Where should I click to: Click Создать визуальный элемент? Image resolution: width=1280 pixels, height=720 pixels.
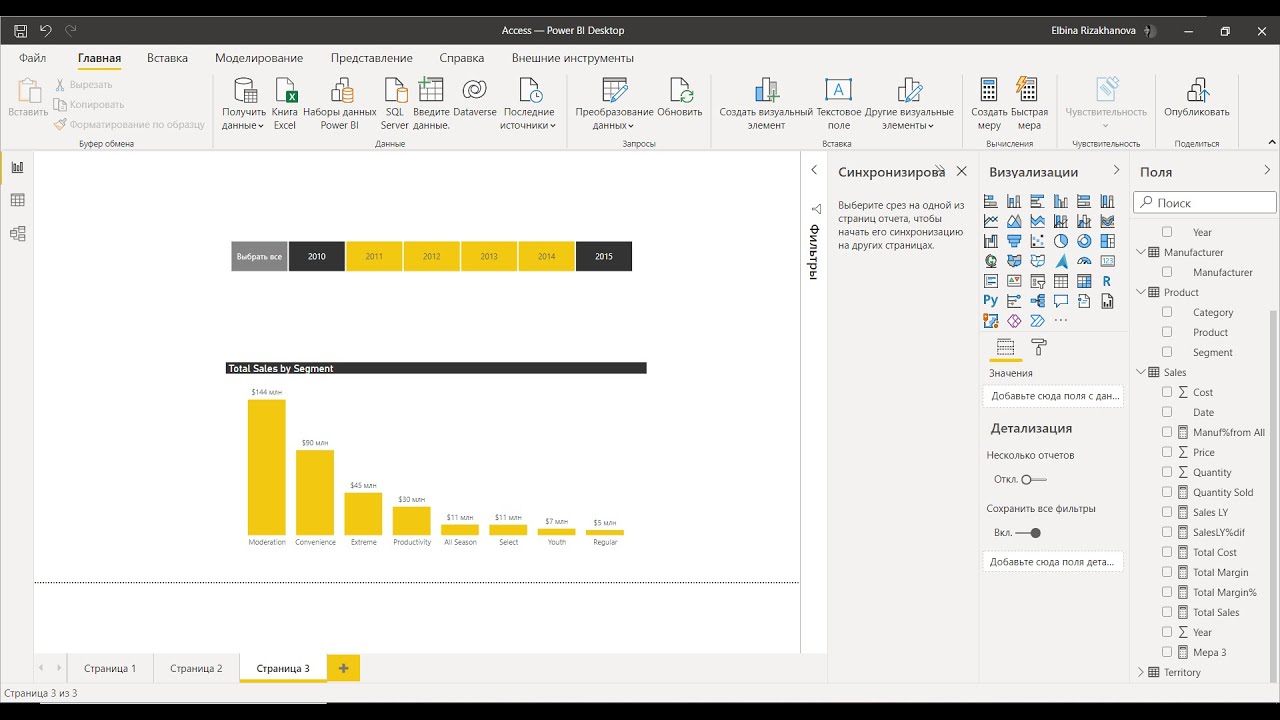pyautogui.click(x=766, y=104)
